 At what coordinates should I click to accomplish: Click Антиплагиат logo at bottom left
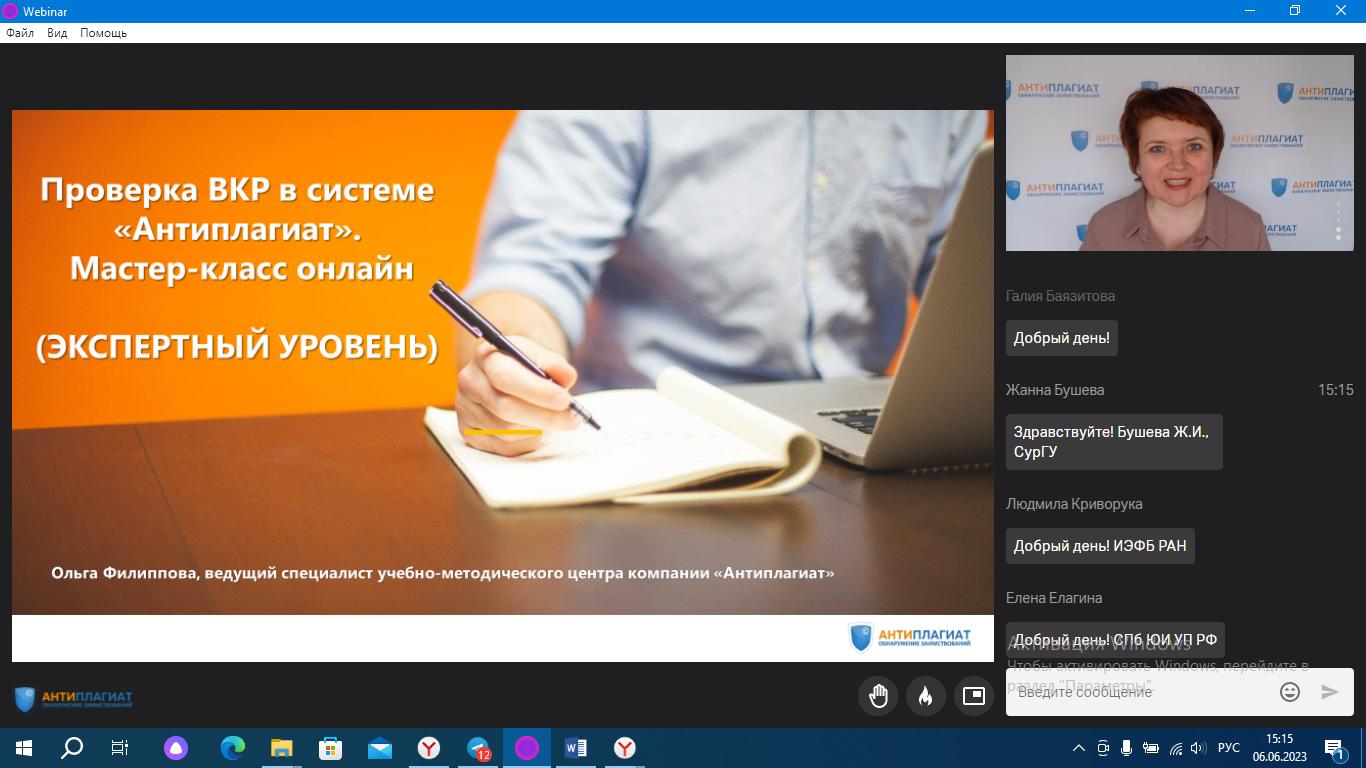click(73, 699)
